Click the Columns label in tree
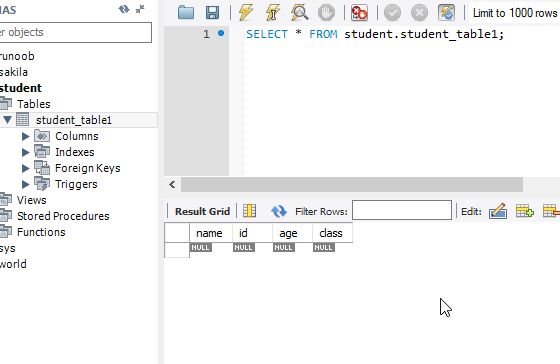This screenshot has height=364, width=560. [77, 136]
